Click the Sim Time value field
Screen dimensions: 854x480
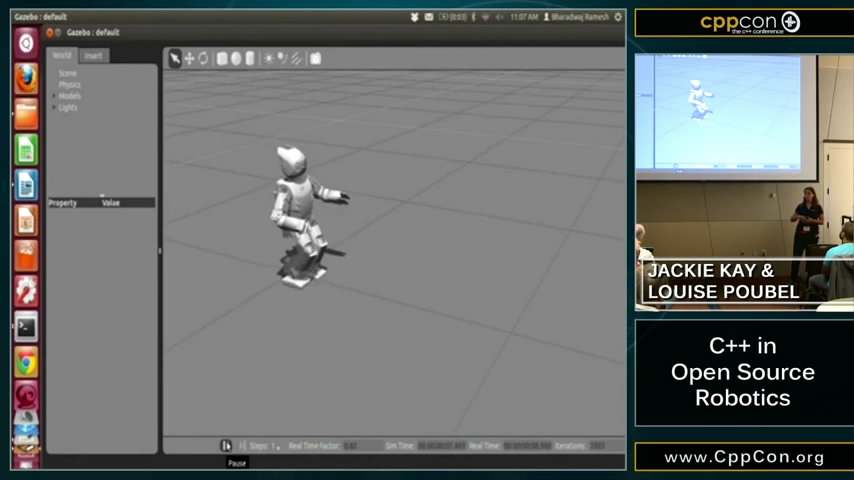coord(441,446)
